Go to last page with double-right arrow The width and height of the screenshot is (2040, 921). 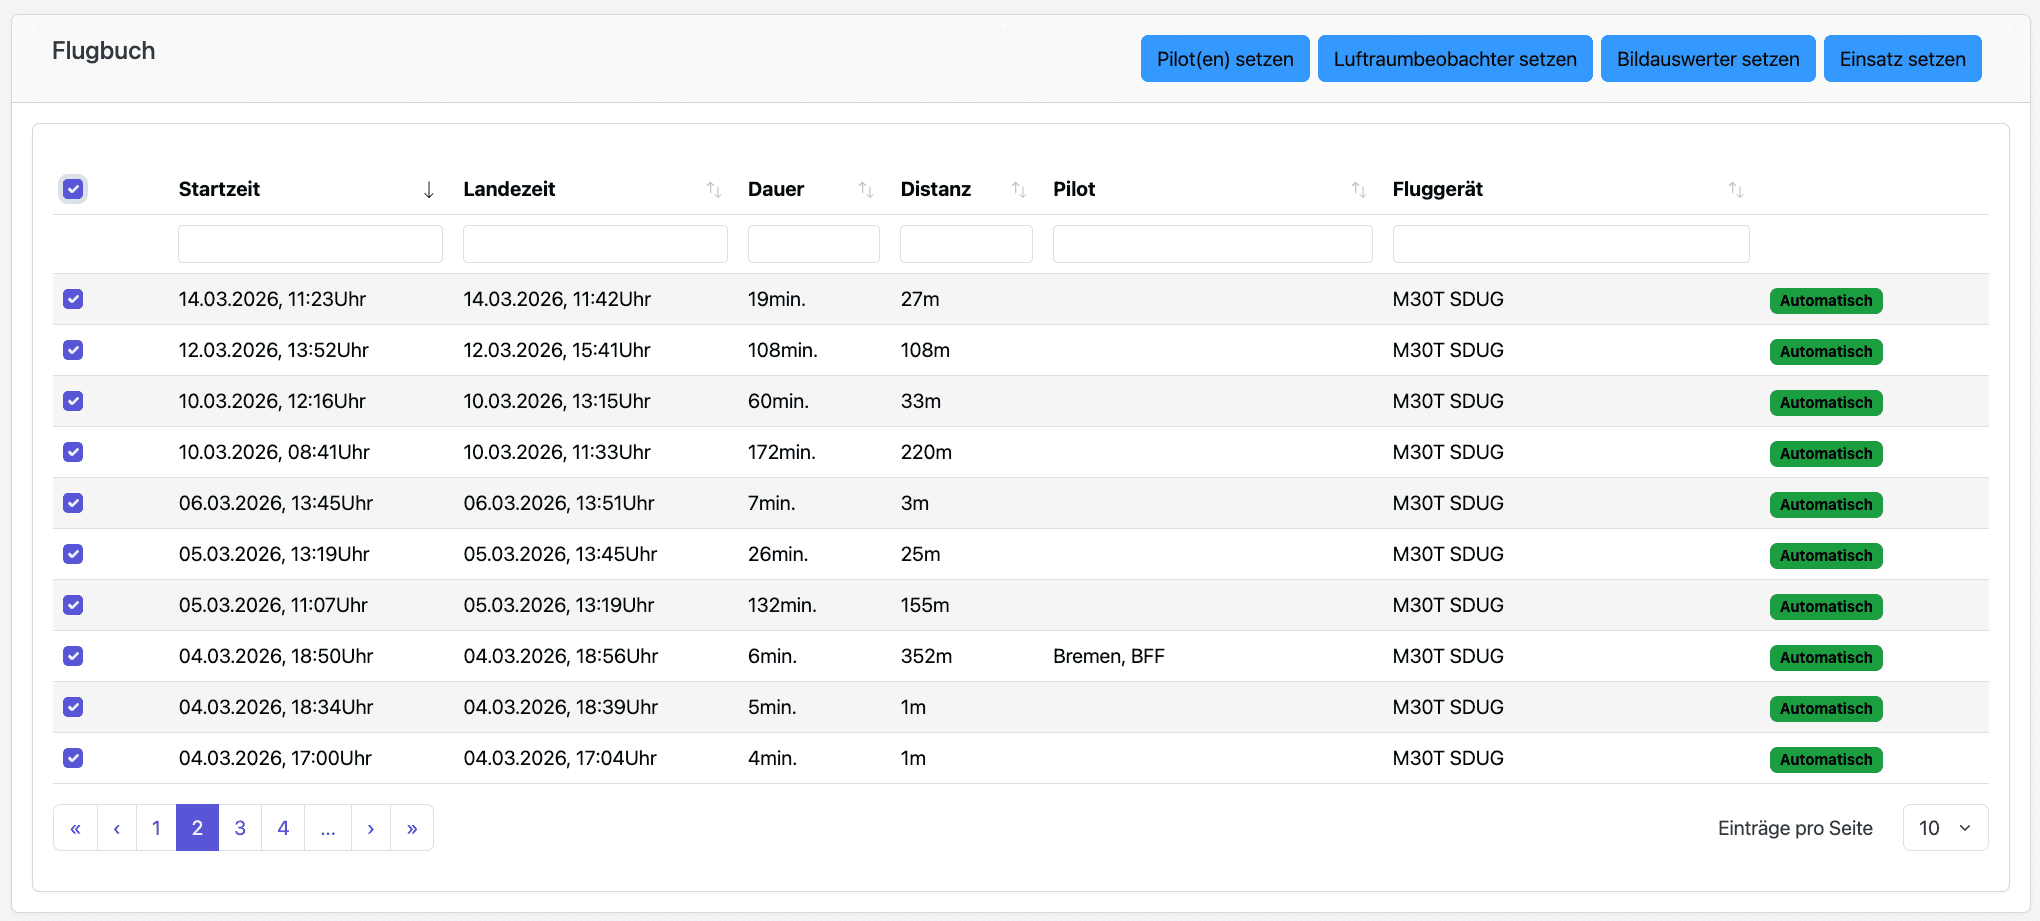tap(412, 828)
